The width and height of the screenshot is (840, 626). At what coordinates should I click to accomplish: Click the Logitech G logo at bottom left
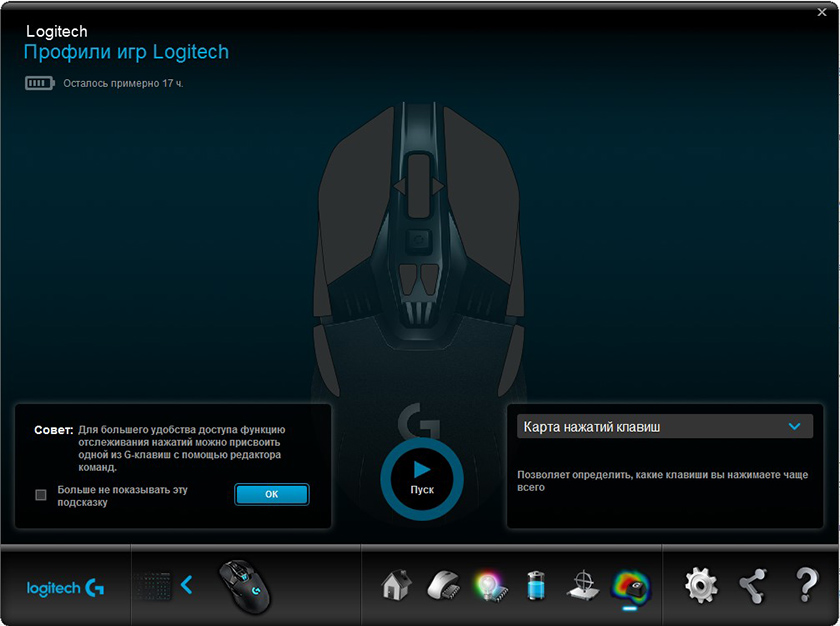pos(65,588)
